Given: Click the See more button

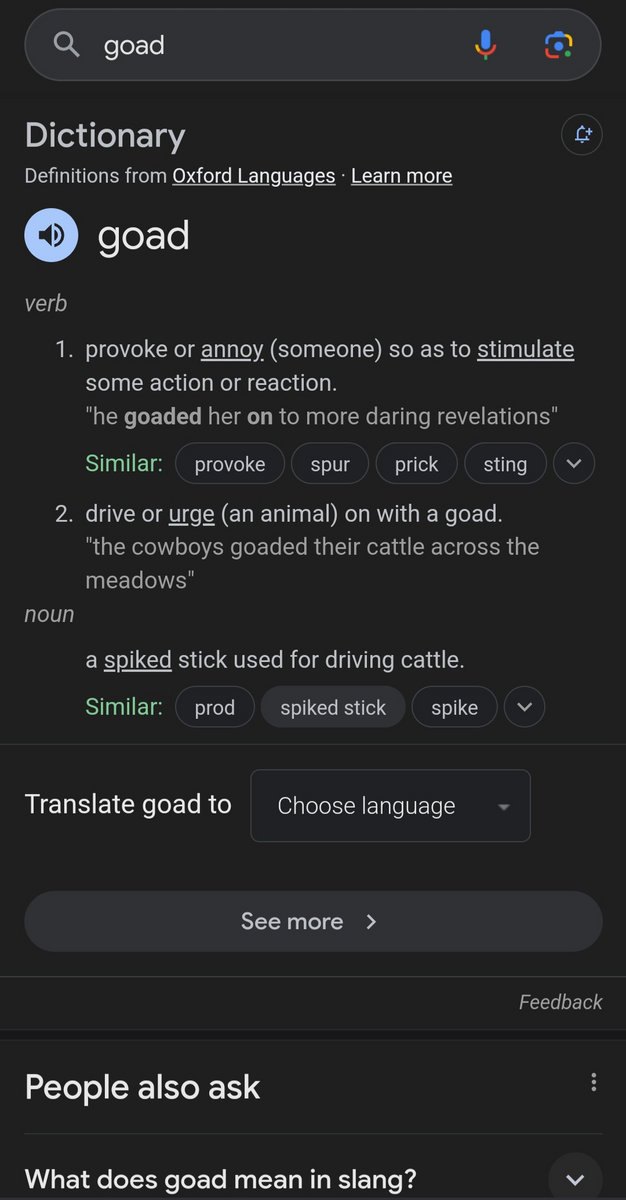Looking at the screenshot, I should click(313, 921).
